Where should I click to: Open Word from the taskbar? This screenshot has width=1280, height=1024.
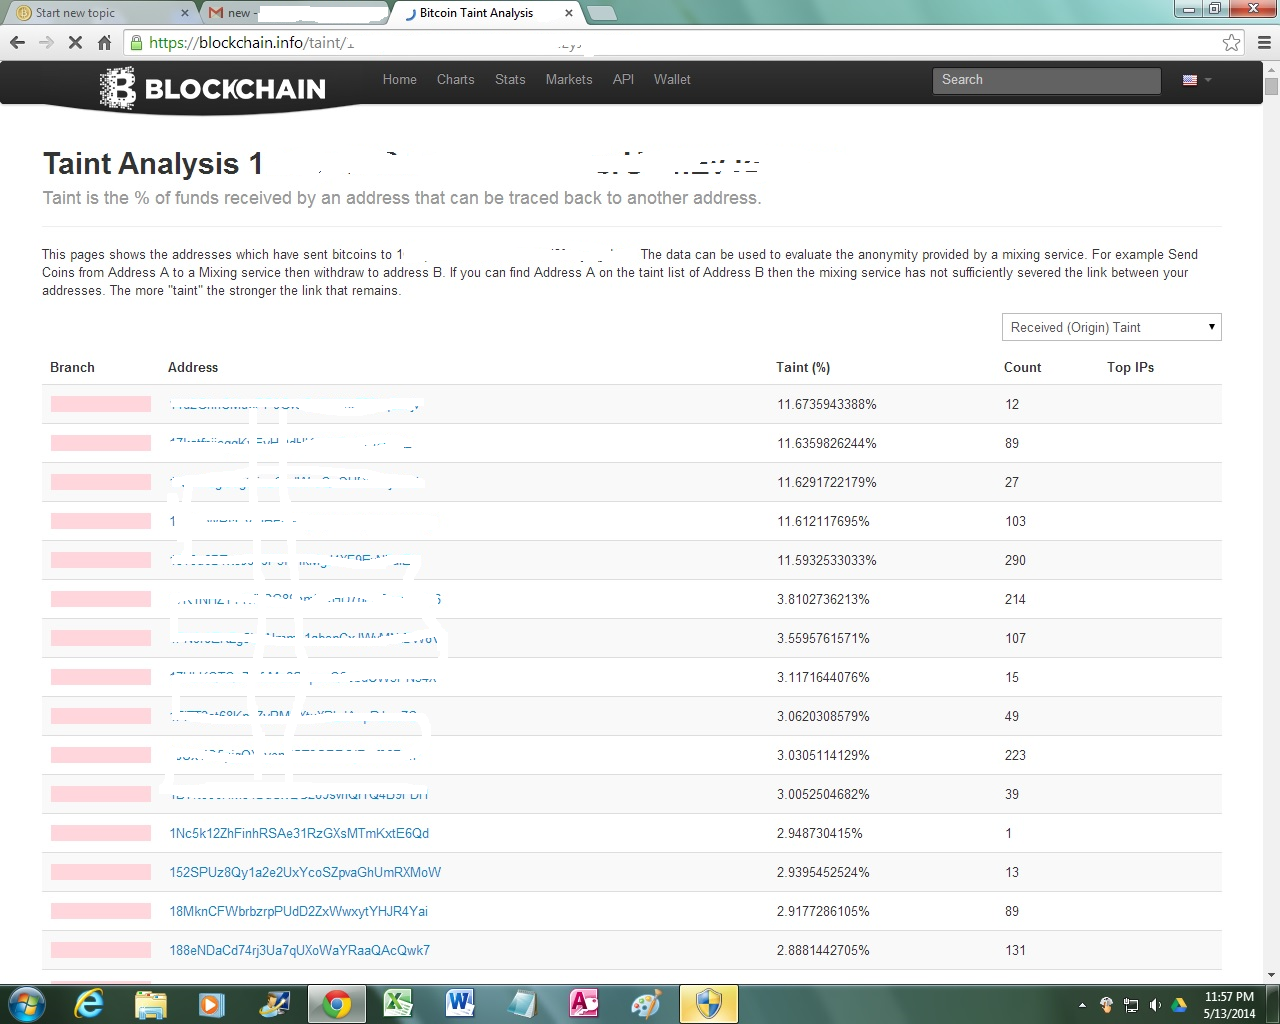click(x=460, y=1004)
